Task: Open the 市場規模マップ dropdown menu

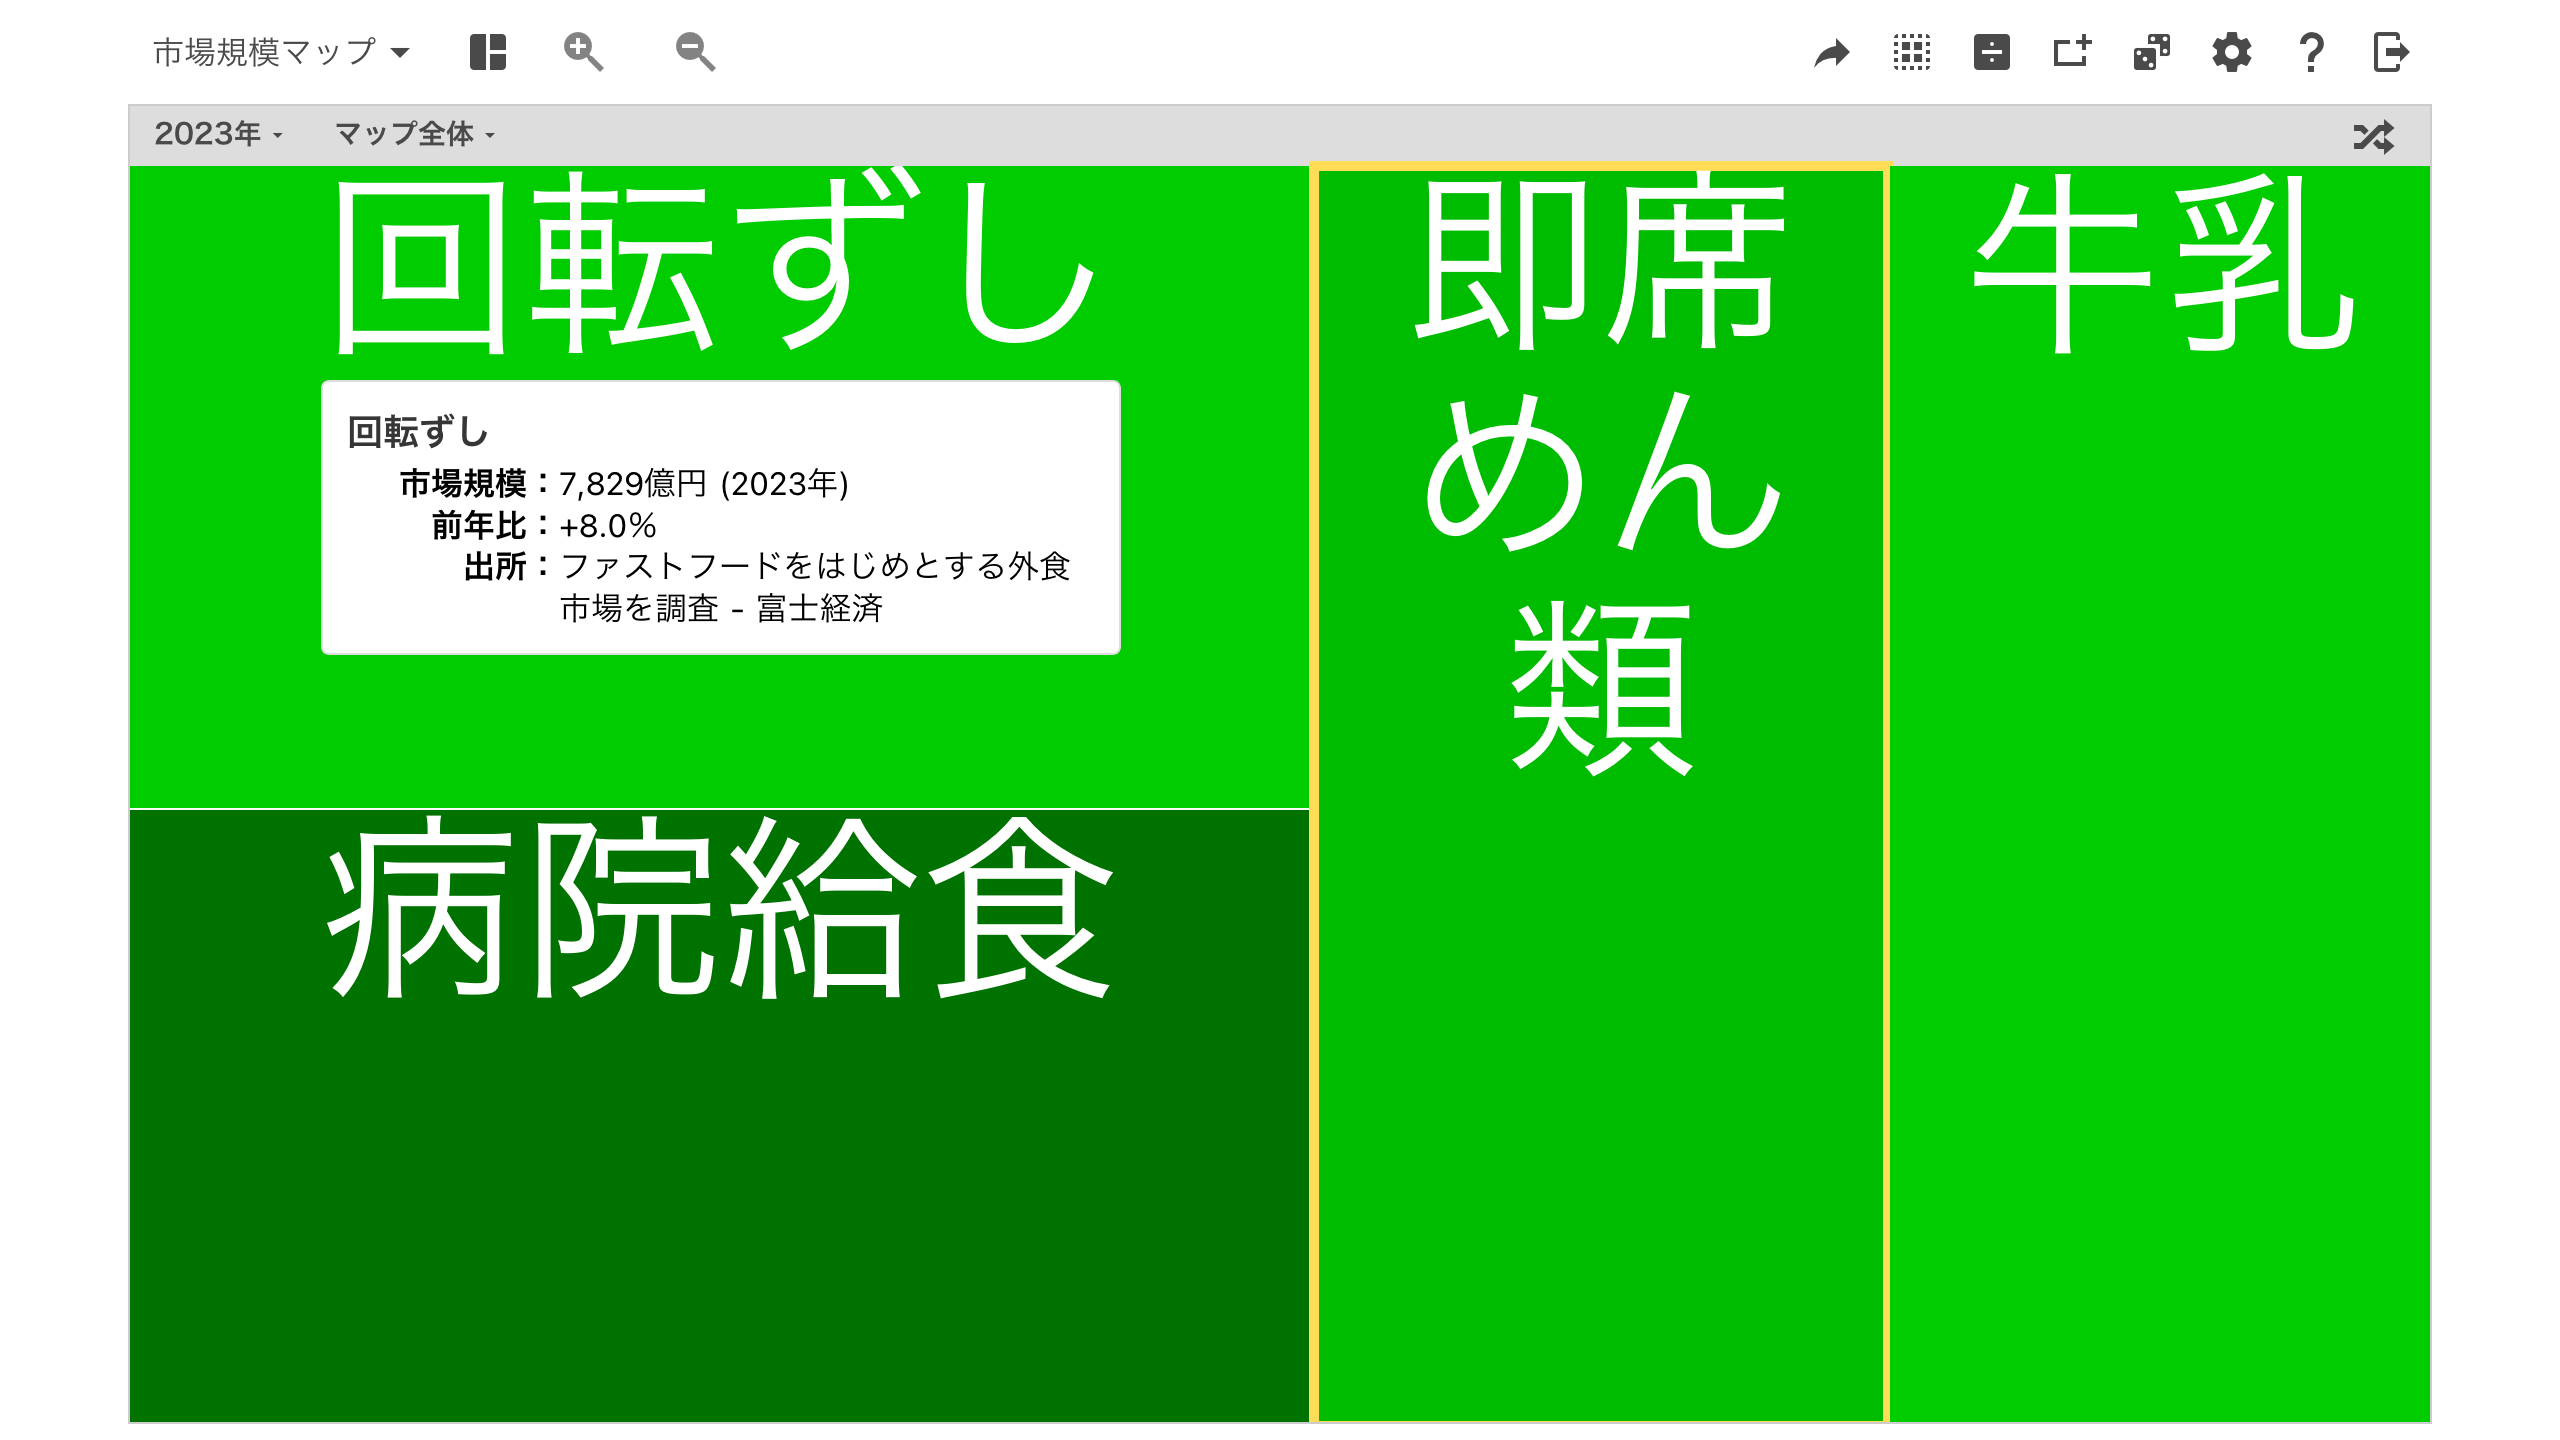Action: click(x=281, y=52)
